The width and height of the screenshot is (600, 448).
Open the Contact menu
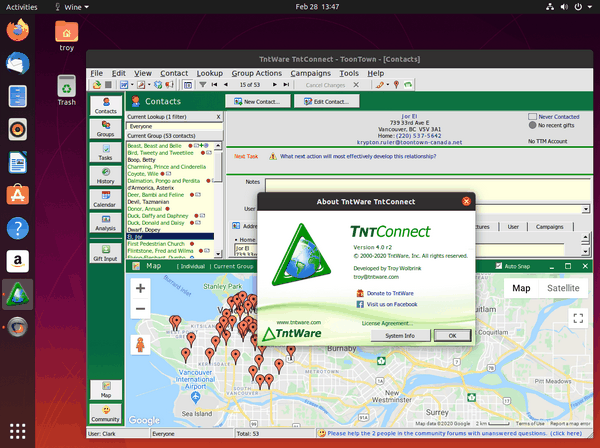[174, 73]
